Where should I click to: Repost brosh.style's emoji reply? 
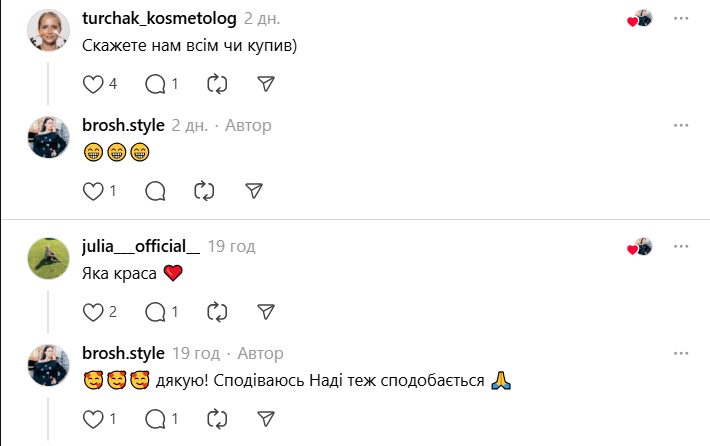click(204, 191)
